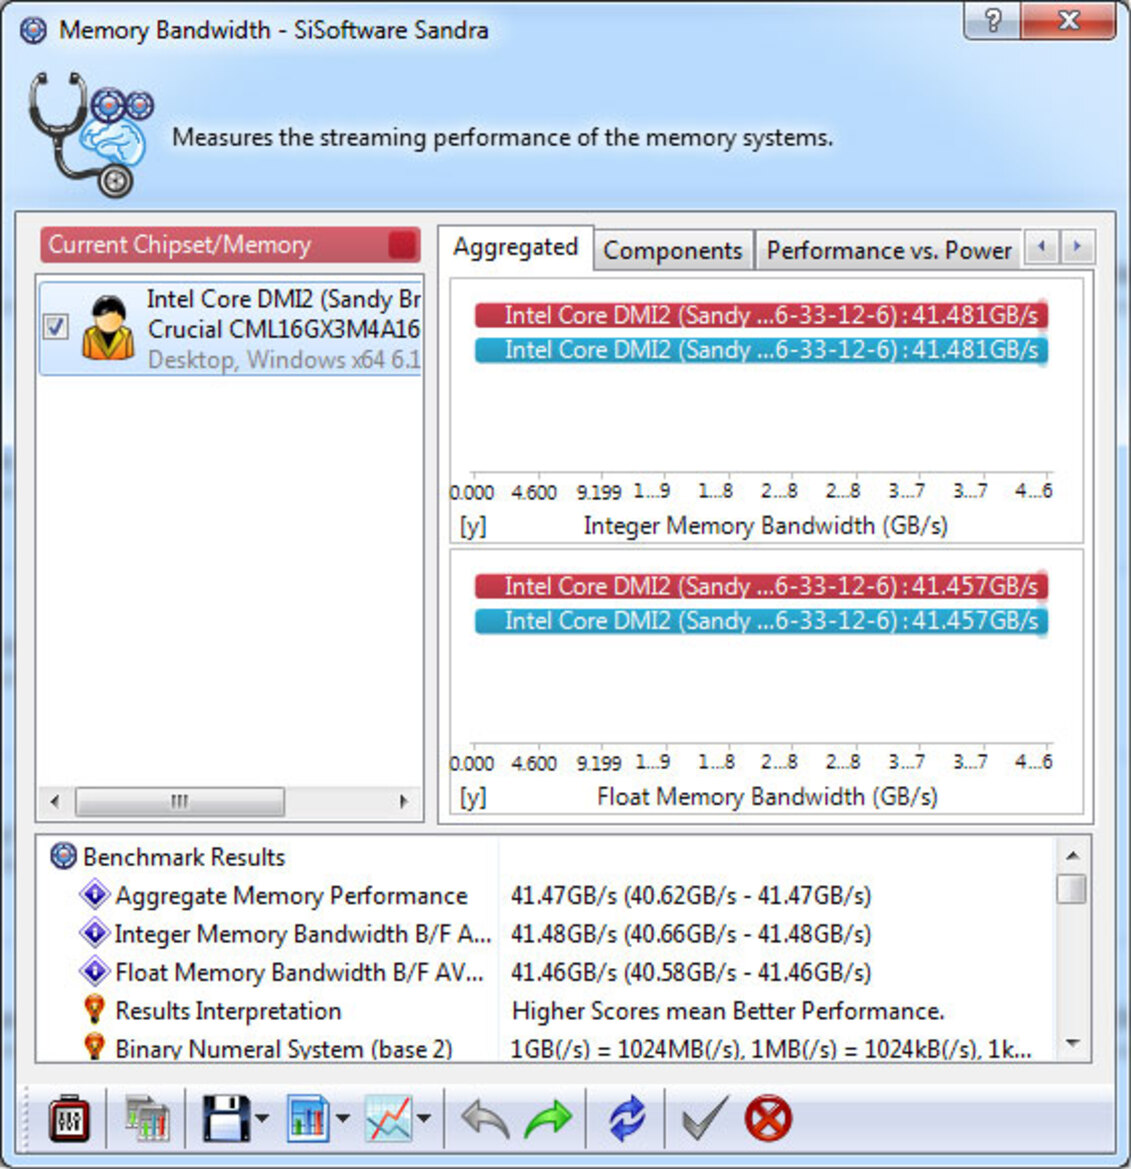The height and width of the screenshot is (1169, 1131).
Task: Click lightbulb icon beside Binary Numeral System
Action: click(94, 1047)
